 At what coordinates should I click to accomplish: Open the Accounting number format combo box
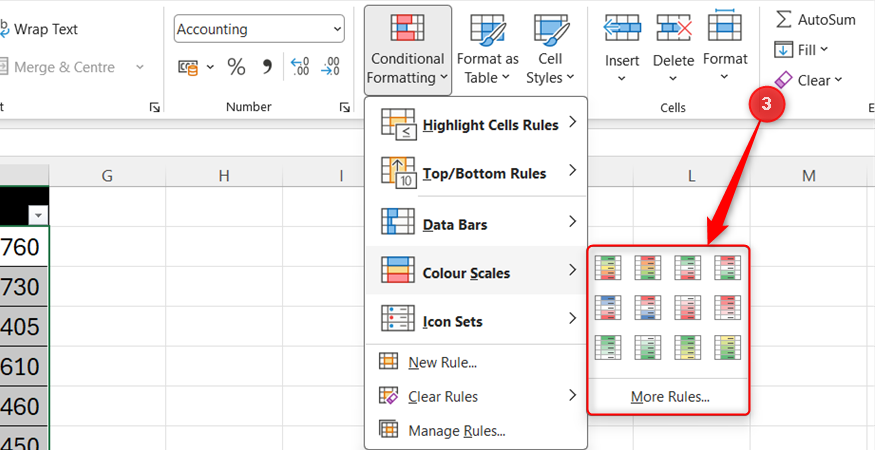(x=259, y=29)
